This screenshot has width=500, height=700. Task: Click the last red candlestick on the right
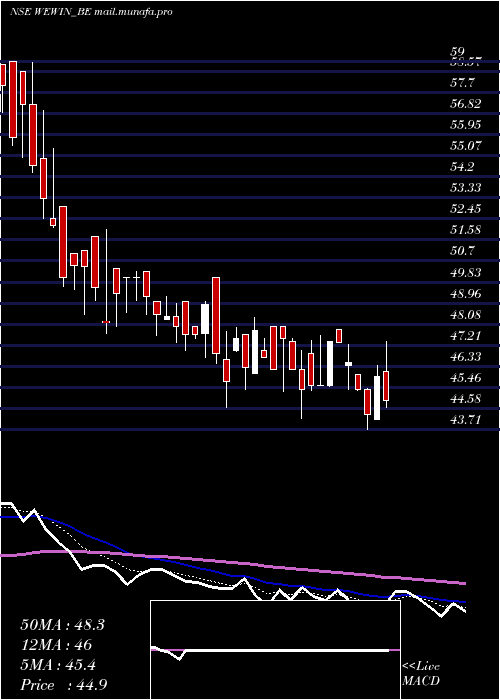click(386, 386)
